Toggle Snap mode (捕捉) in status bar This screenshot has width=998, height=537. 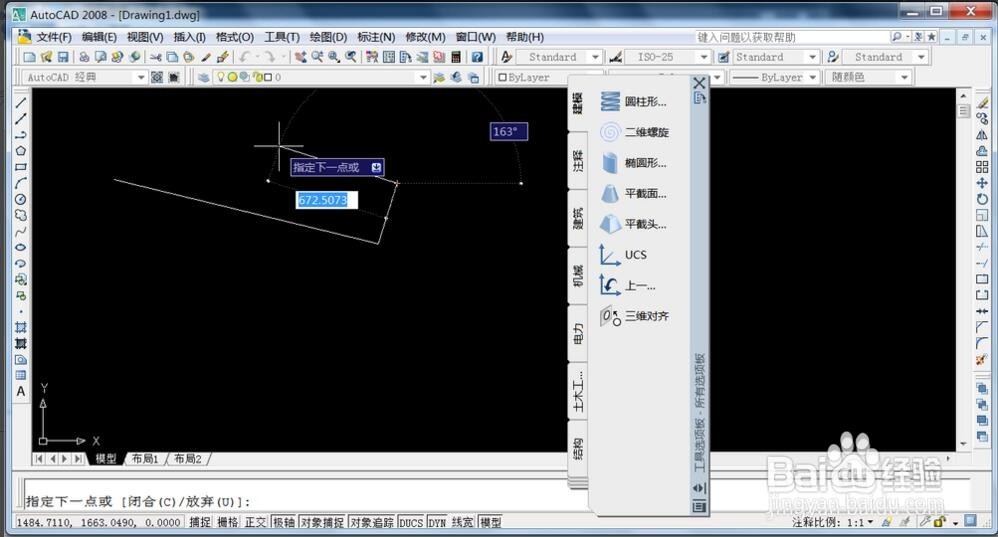[200, 522]
